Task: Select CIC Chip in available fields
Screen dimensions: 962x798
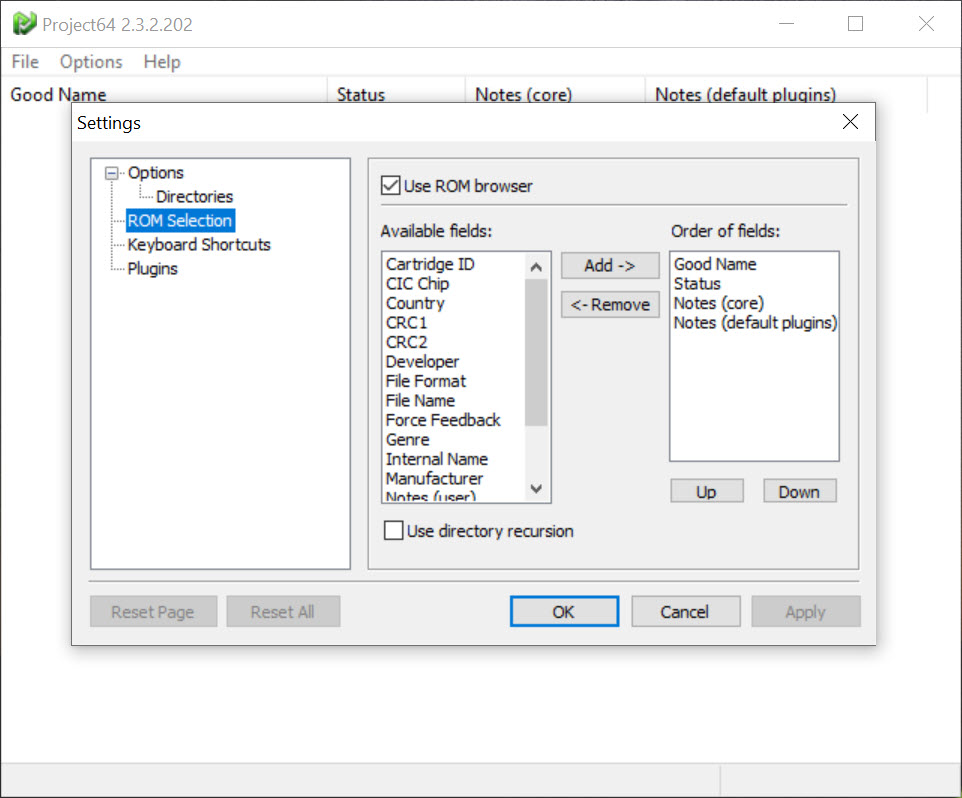Action: (x=418, y=284)
